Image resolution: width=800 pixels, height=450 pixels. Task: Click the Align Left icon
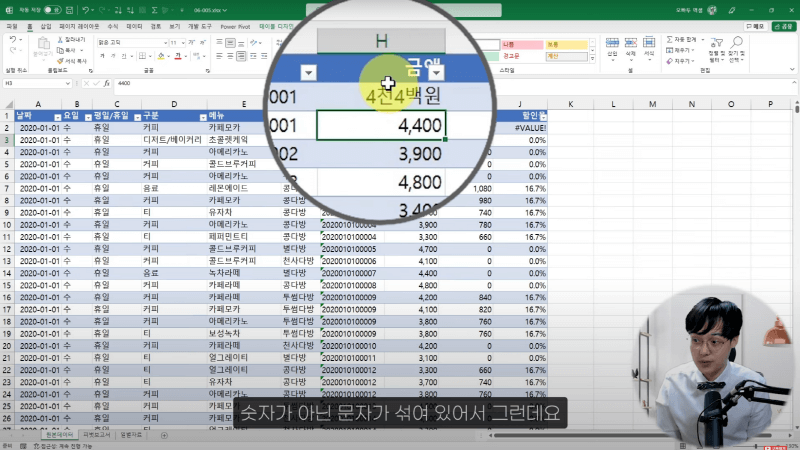(219, 56)
